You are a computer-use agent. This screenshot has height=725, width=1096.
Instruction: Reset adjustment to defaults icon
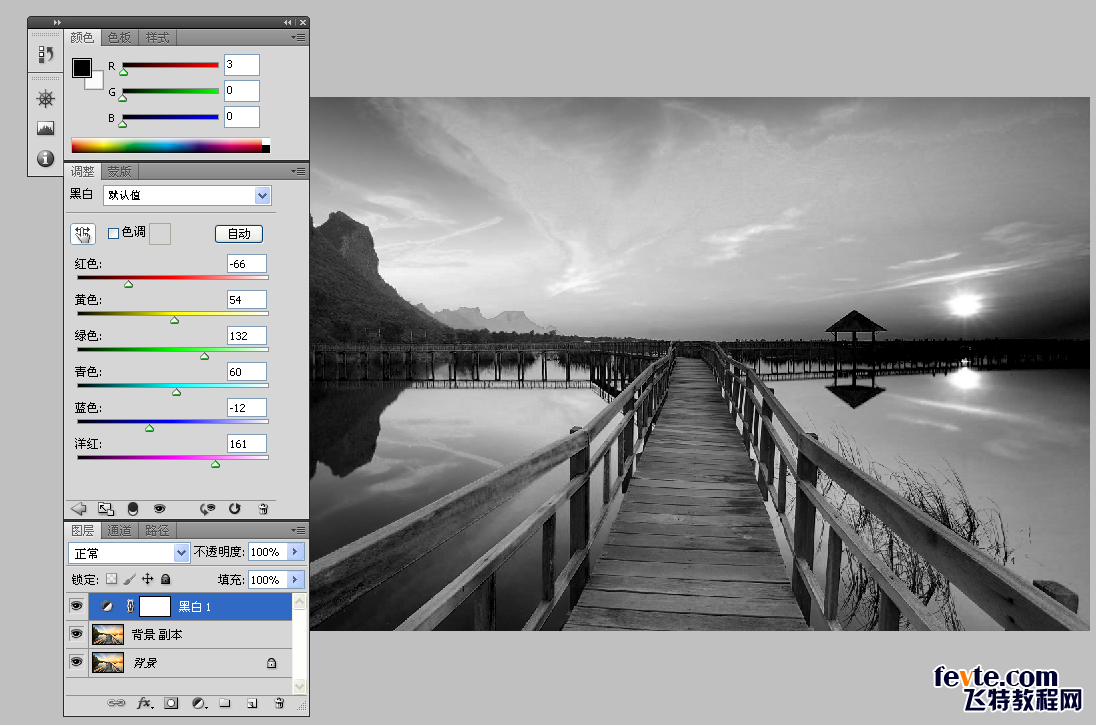[235, 508]
